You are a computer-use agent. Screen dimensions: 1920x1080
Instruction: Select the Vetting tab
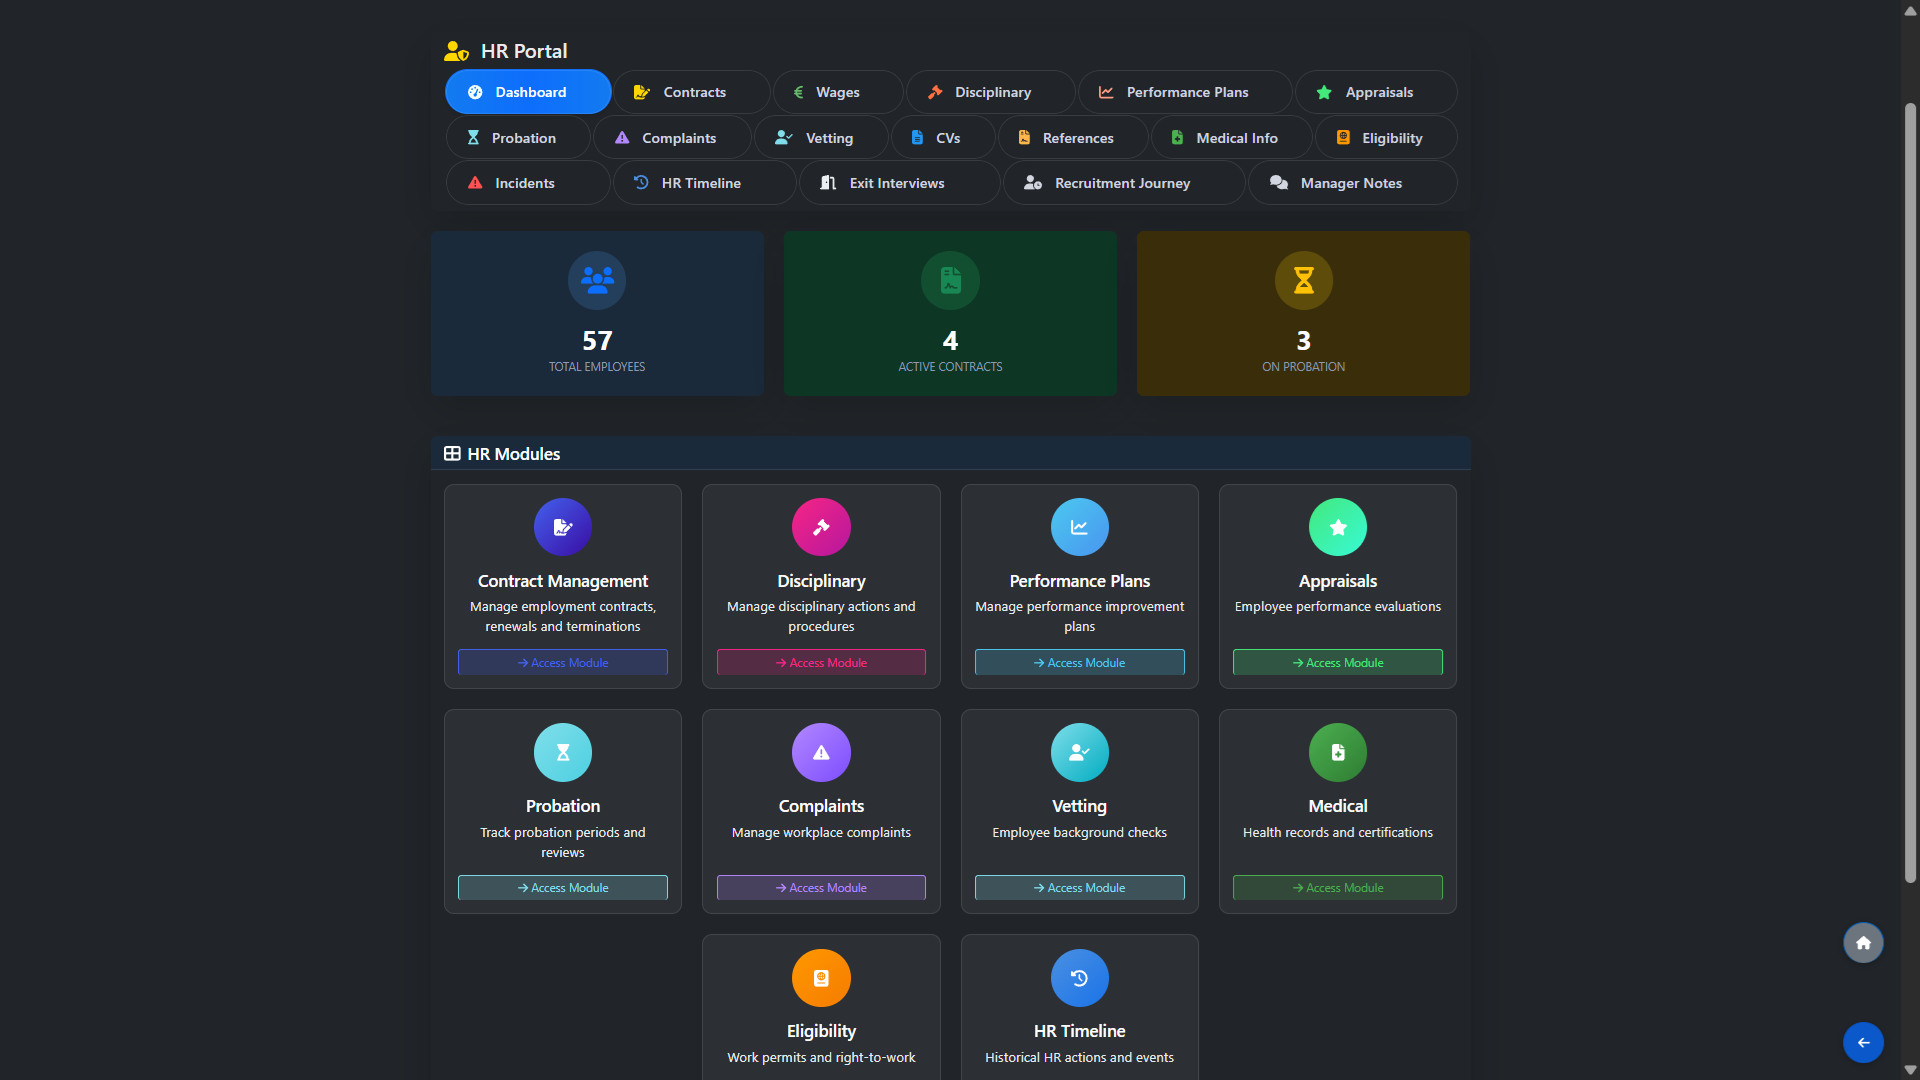coord(821,138)
